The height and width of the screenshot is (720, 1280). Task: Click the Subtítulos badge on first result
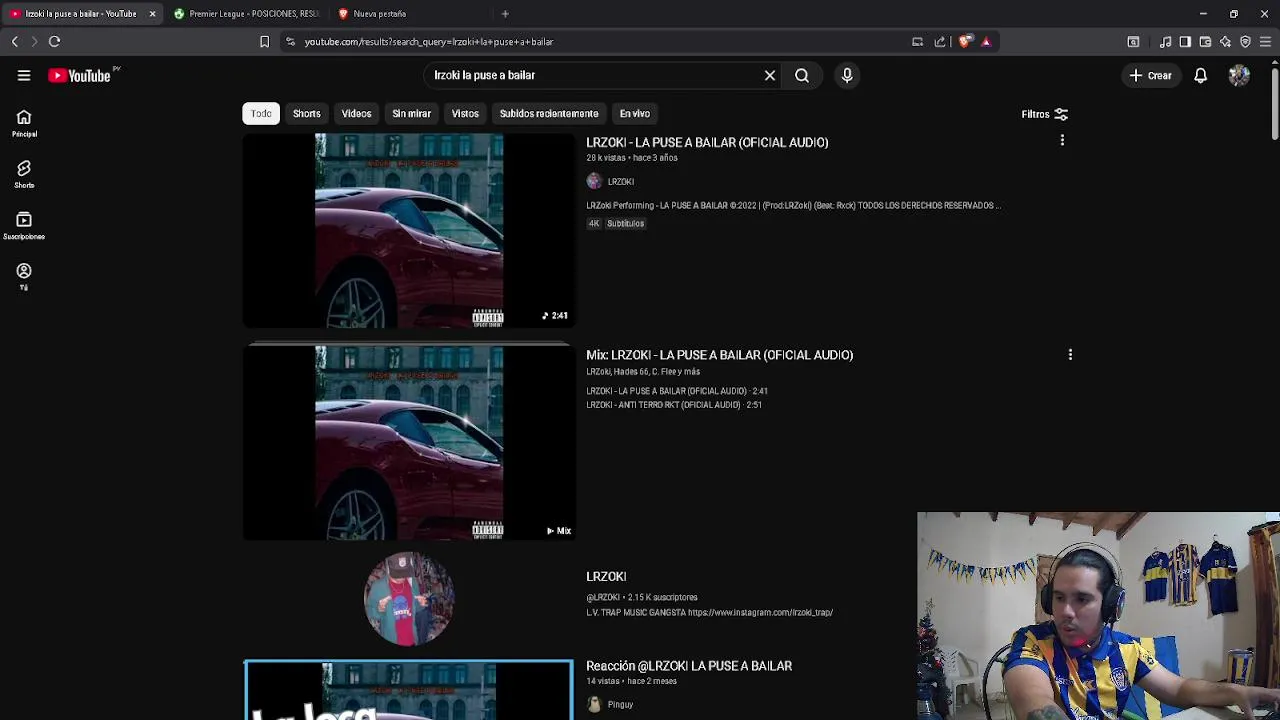626,224
